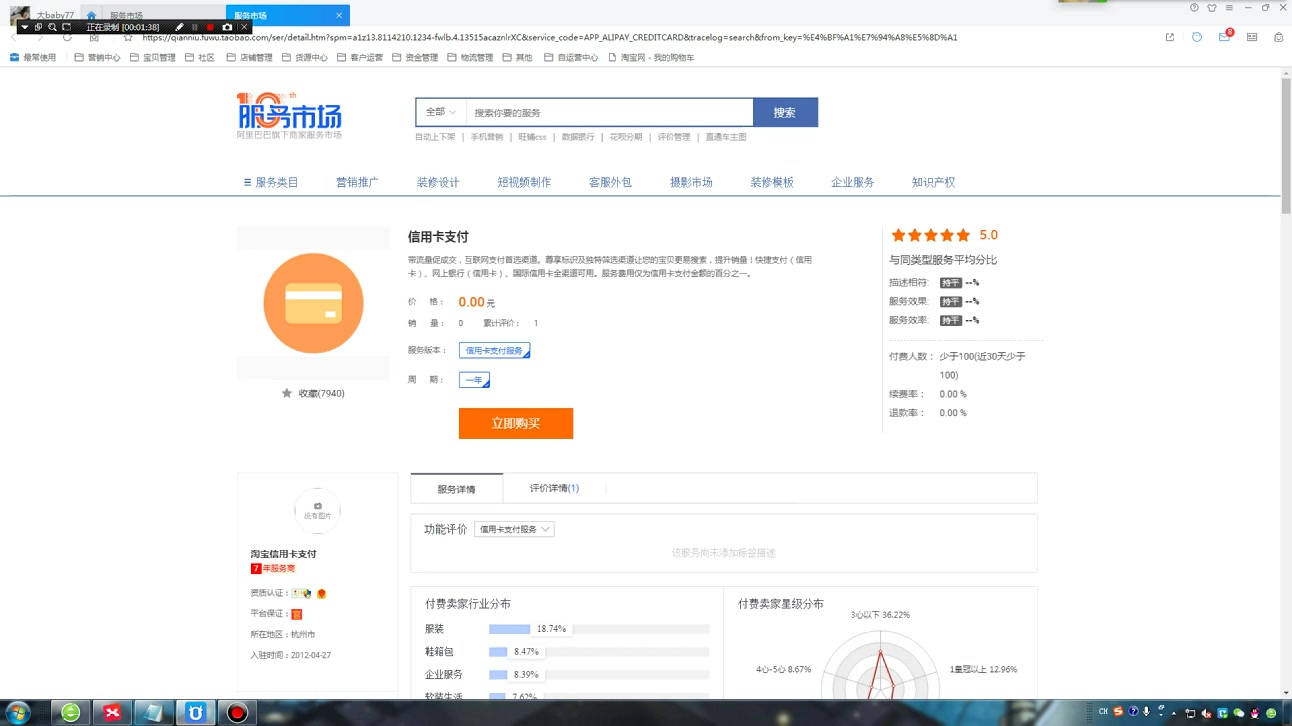1292x726 pixels.
Task: Open the red recorder app in the taskbar
Action: [237, 712]
